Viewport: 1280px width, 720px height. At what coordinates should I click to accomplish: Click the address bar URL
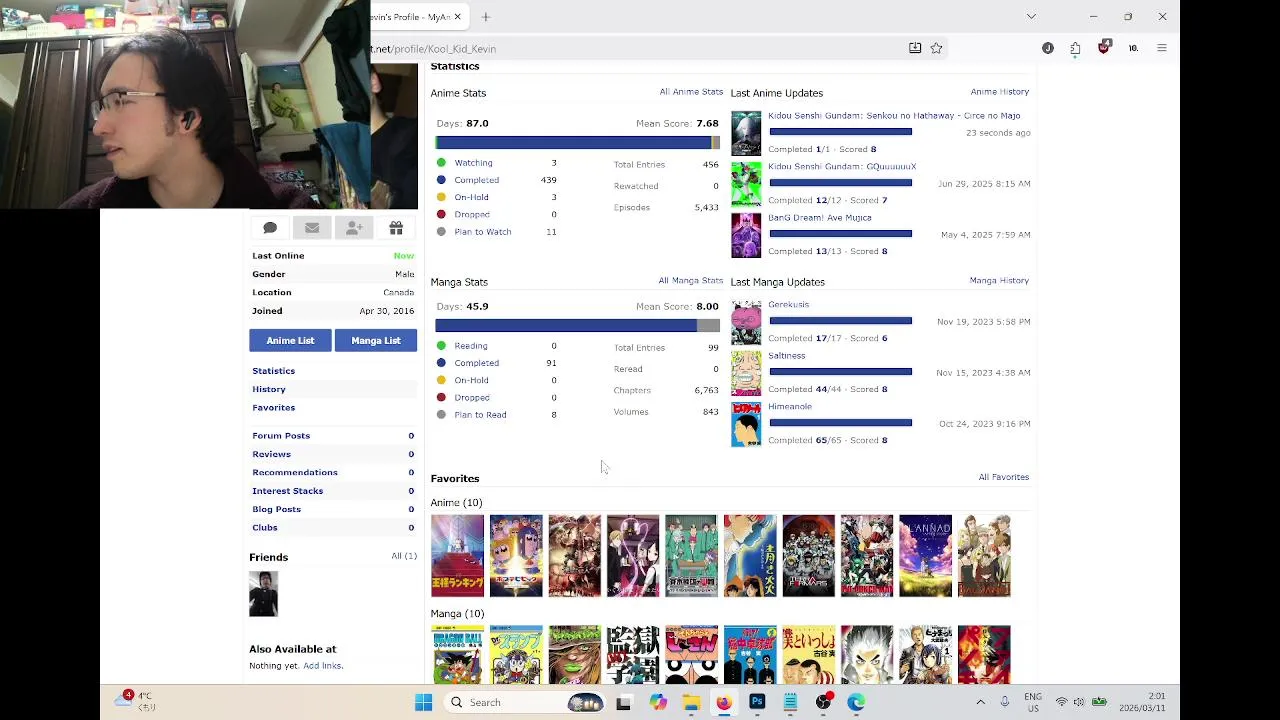tap(434, 48)
